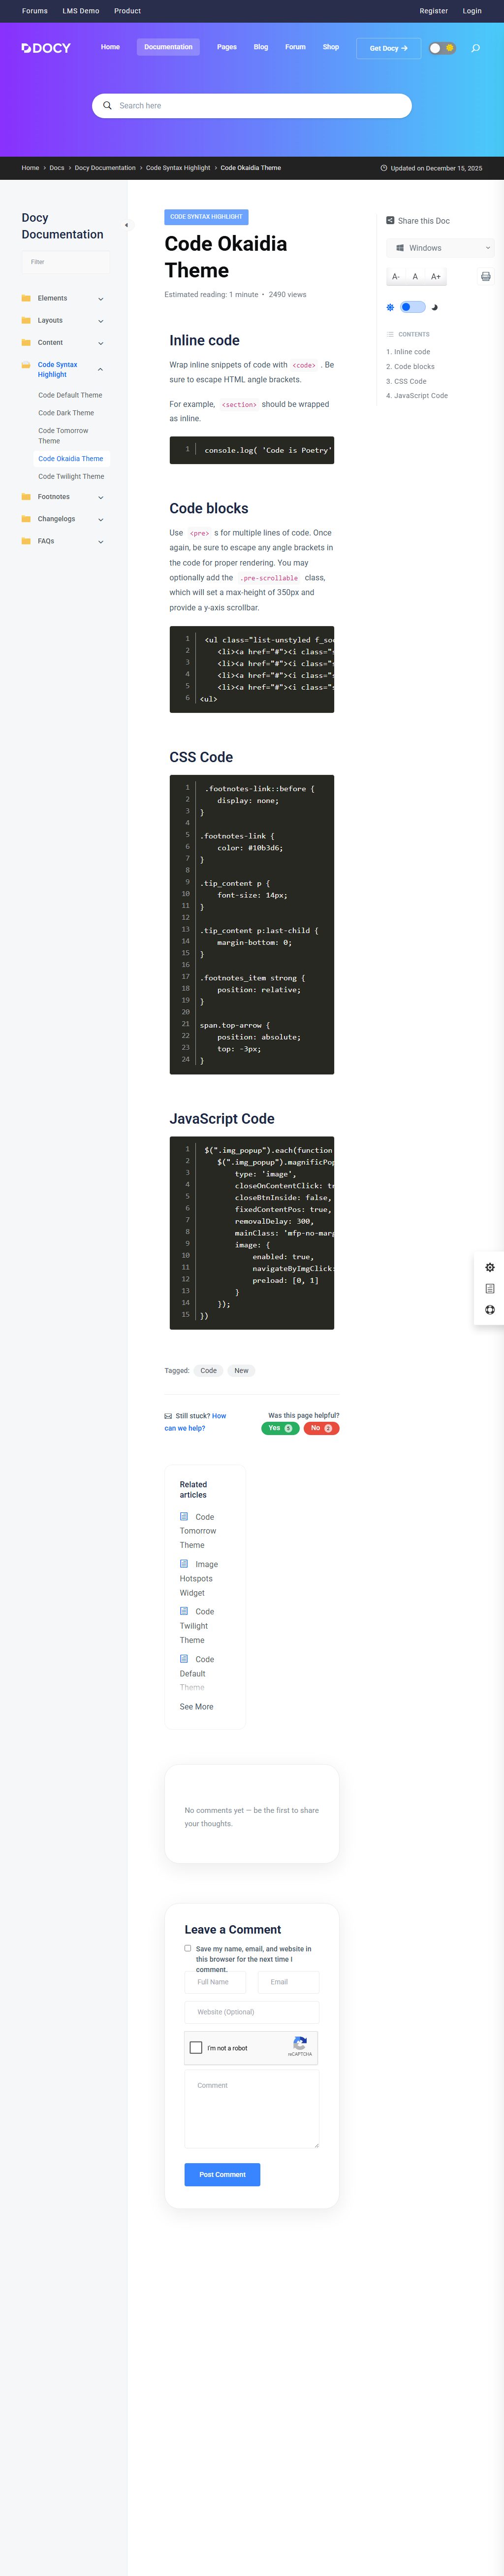Open the Pages nav menu
Image resolution: width=504 pixels, height=2576 pixels.
click(x=227, y=47)
